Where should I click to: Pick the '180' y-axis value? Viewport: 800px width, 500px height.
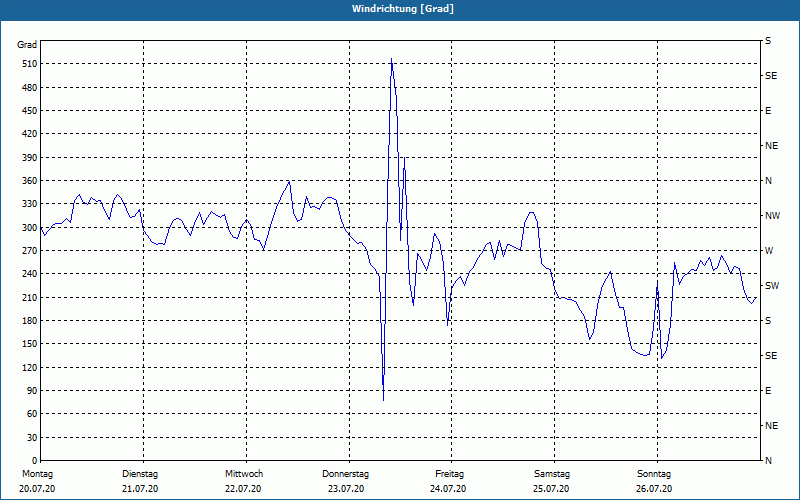pos(29,321)
